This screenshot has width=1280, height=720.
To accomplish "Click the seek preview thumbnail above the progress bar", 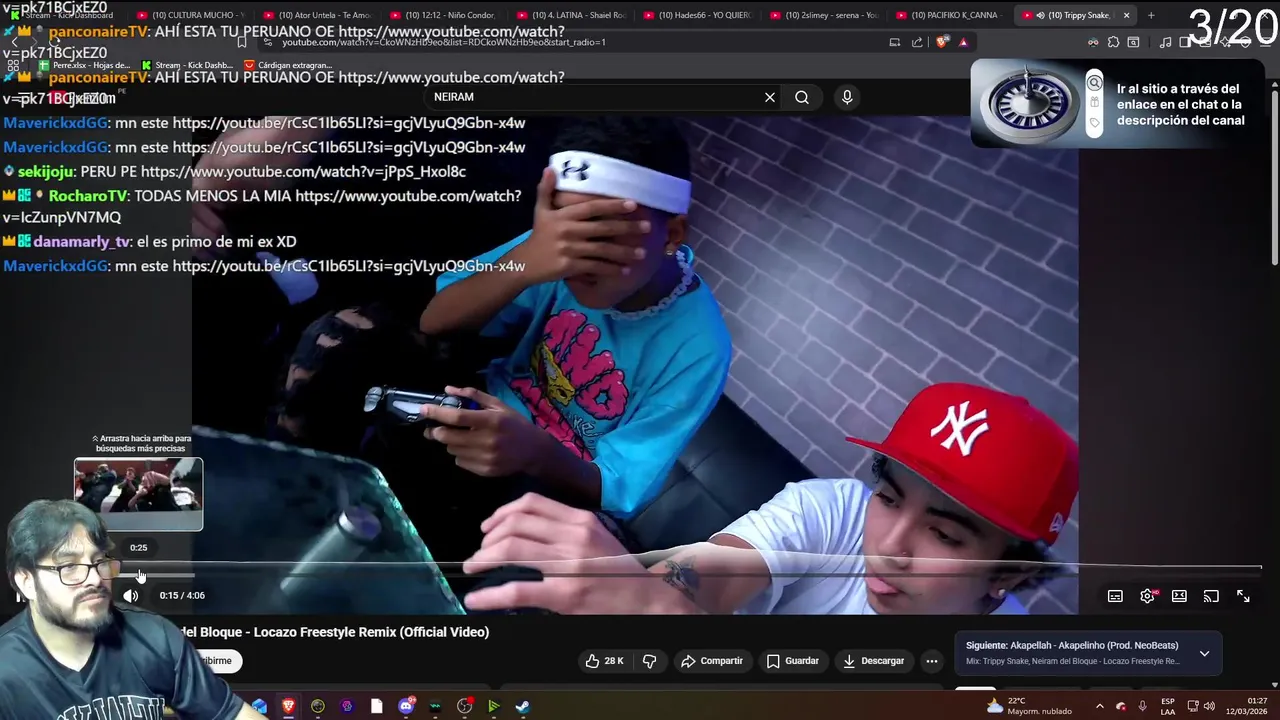I will [x=139, y=494].
